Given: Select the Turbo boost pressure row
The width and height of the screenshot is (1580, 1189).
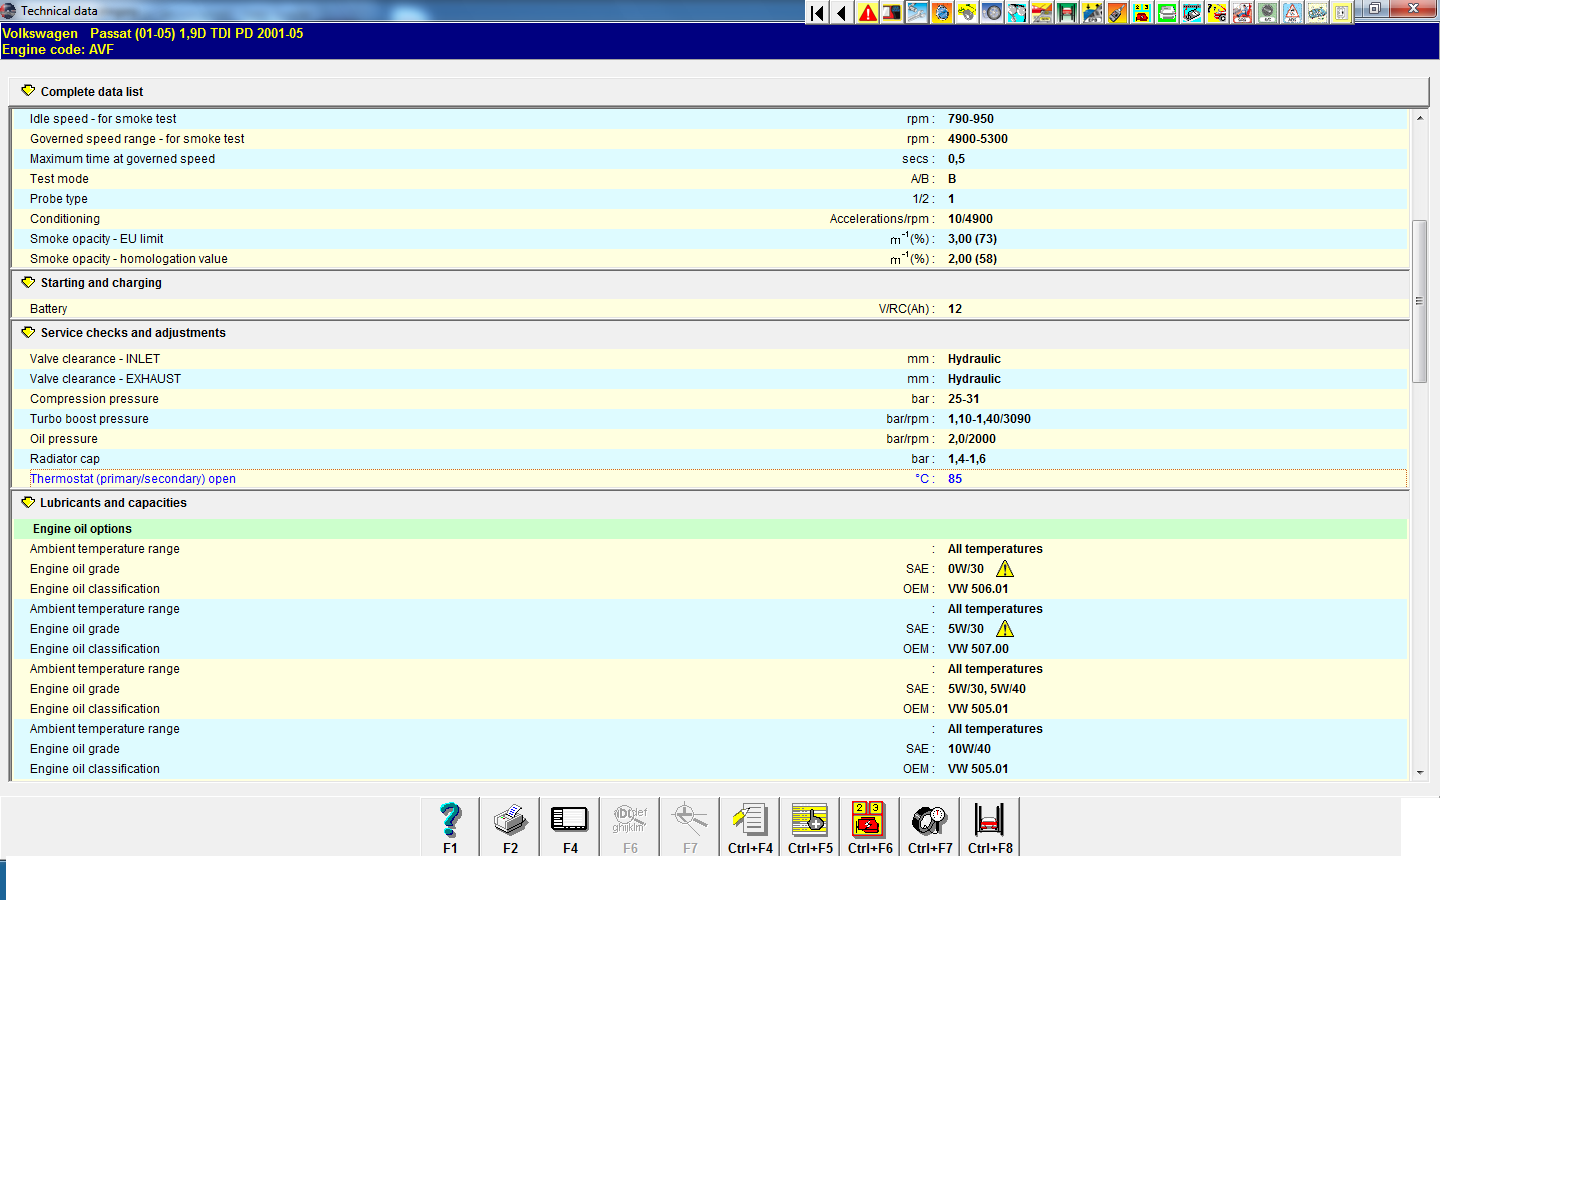Looking at the screenshot, I should [710, 419].
